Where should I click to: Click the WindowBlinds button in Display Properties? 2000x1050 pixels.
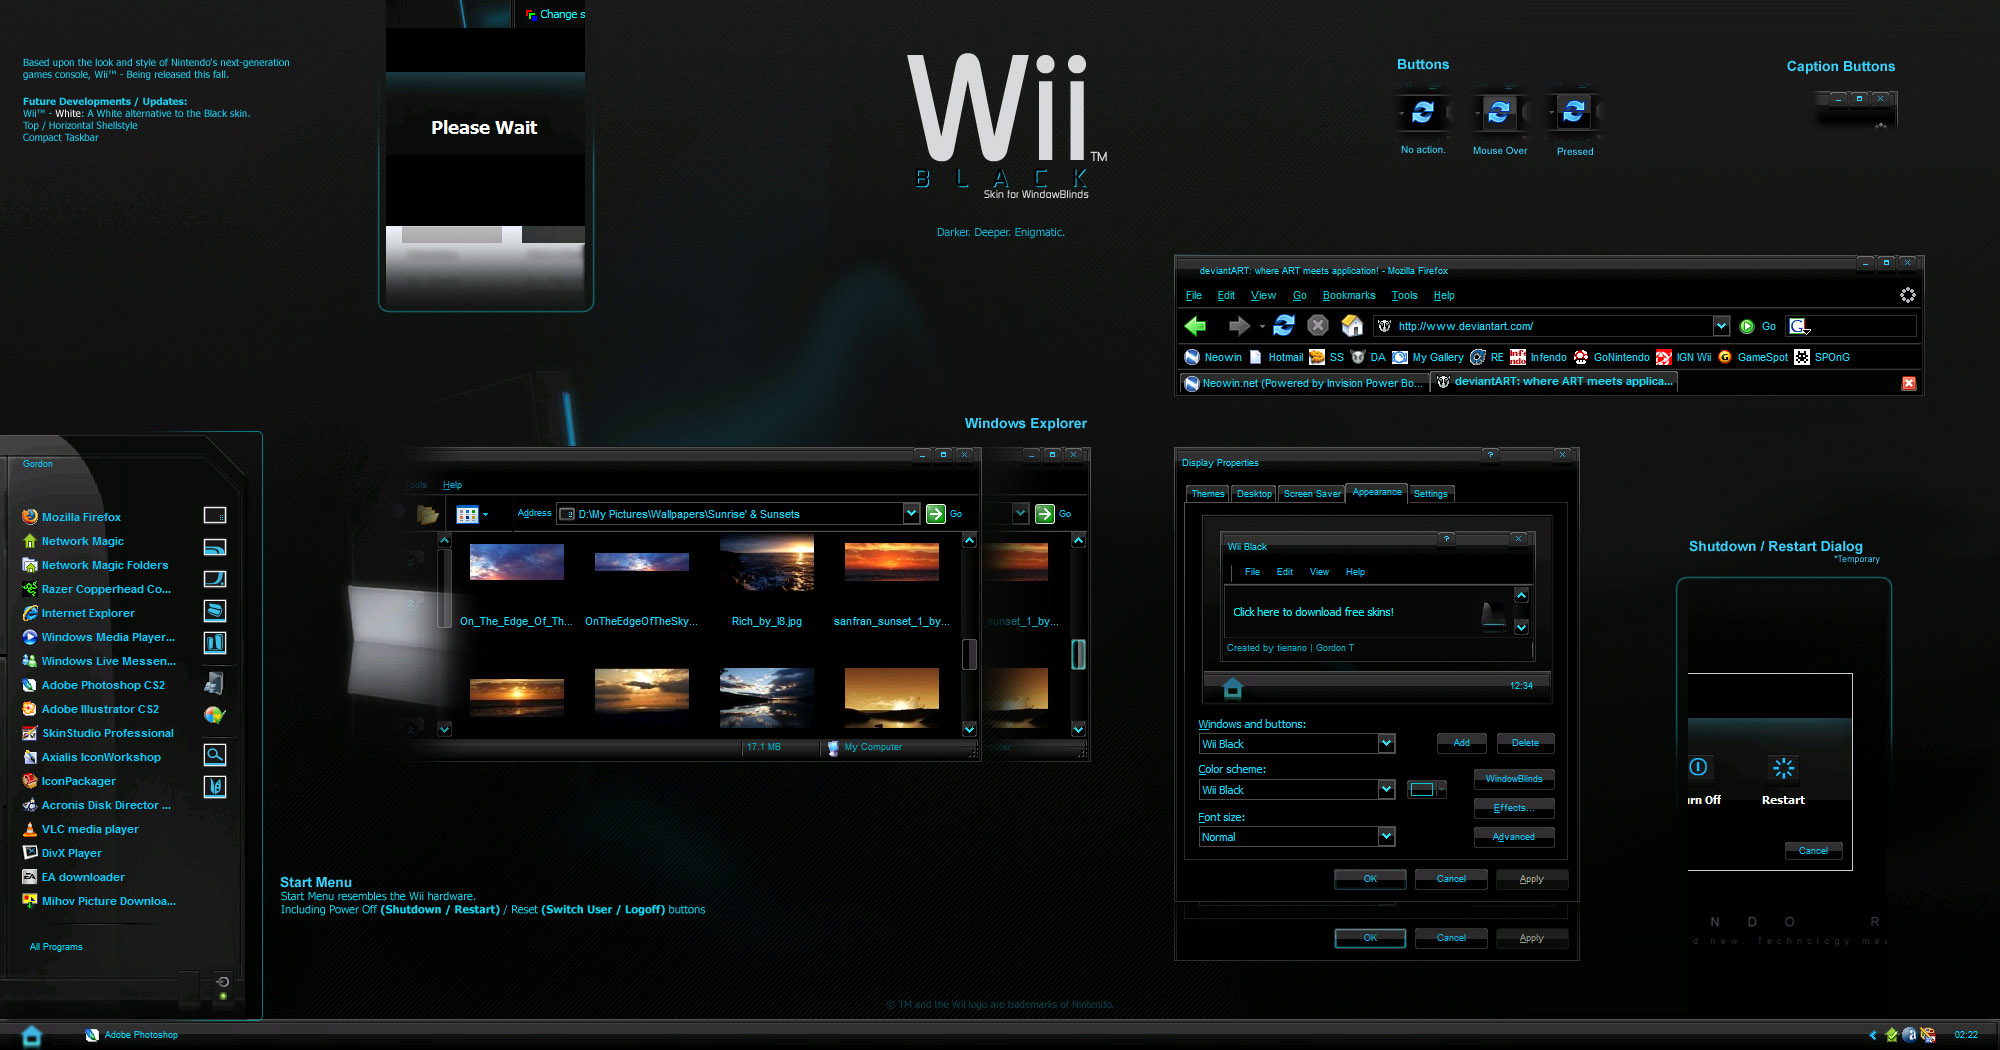(1514, 779)
